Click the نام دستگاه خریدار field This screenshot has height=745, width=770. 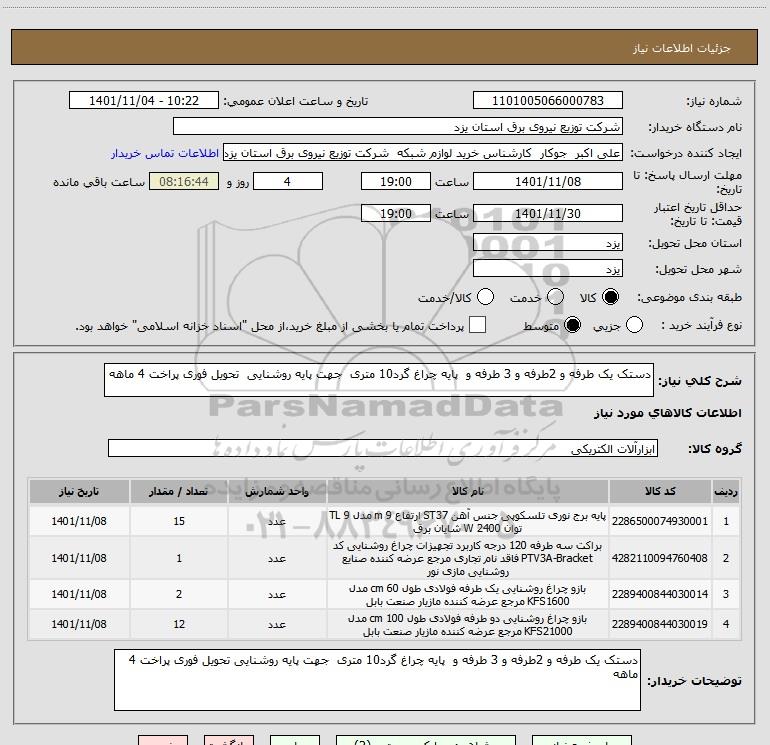tap(398, 127)
